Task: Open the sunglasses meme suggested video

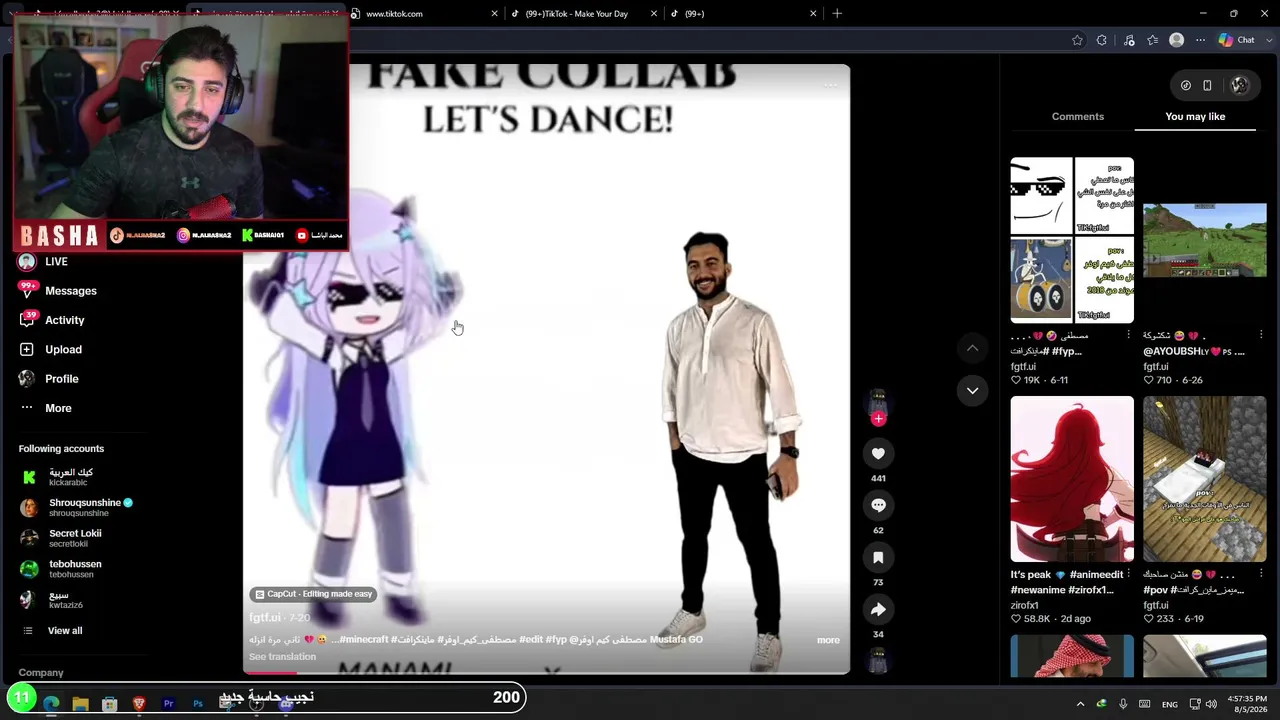Action: click(1072, 240)
